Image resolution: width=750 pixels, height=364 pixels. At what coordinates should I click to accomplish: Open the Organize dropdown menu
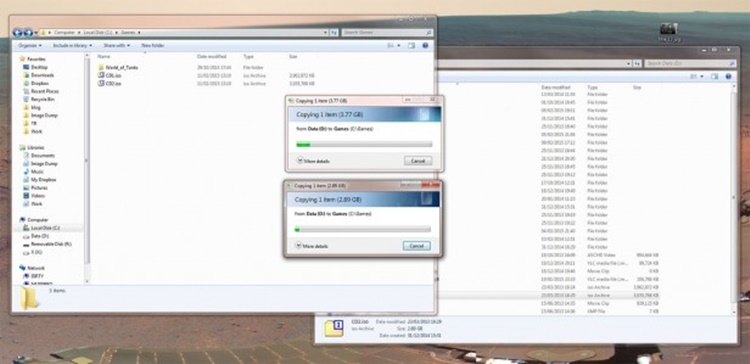click(x=30, y=45)
